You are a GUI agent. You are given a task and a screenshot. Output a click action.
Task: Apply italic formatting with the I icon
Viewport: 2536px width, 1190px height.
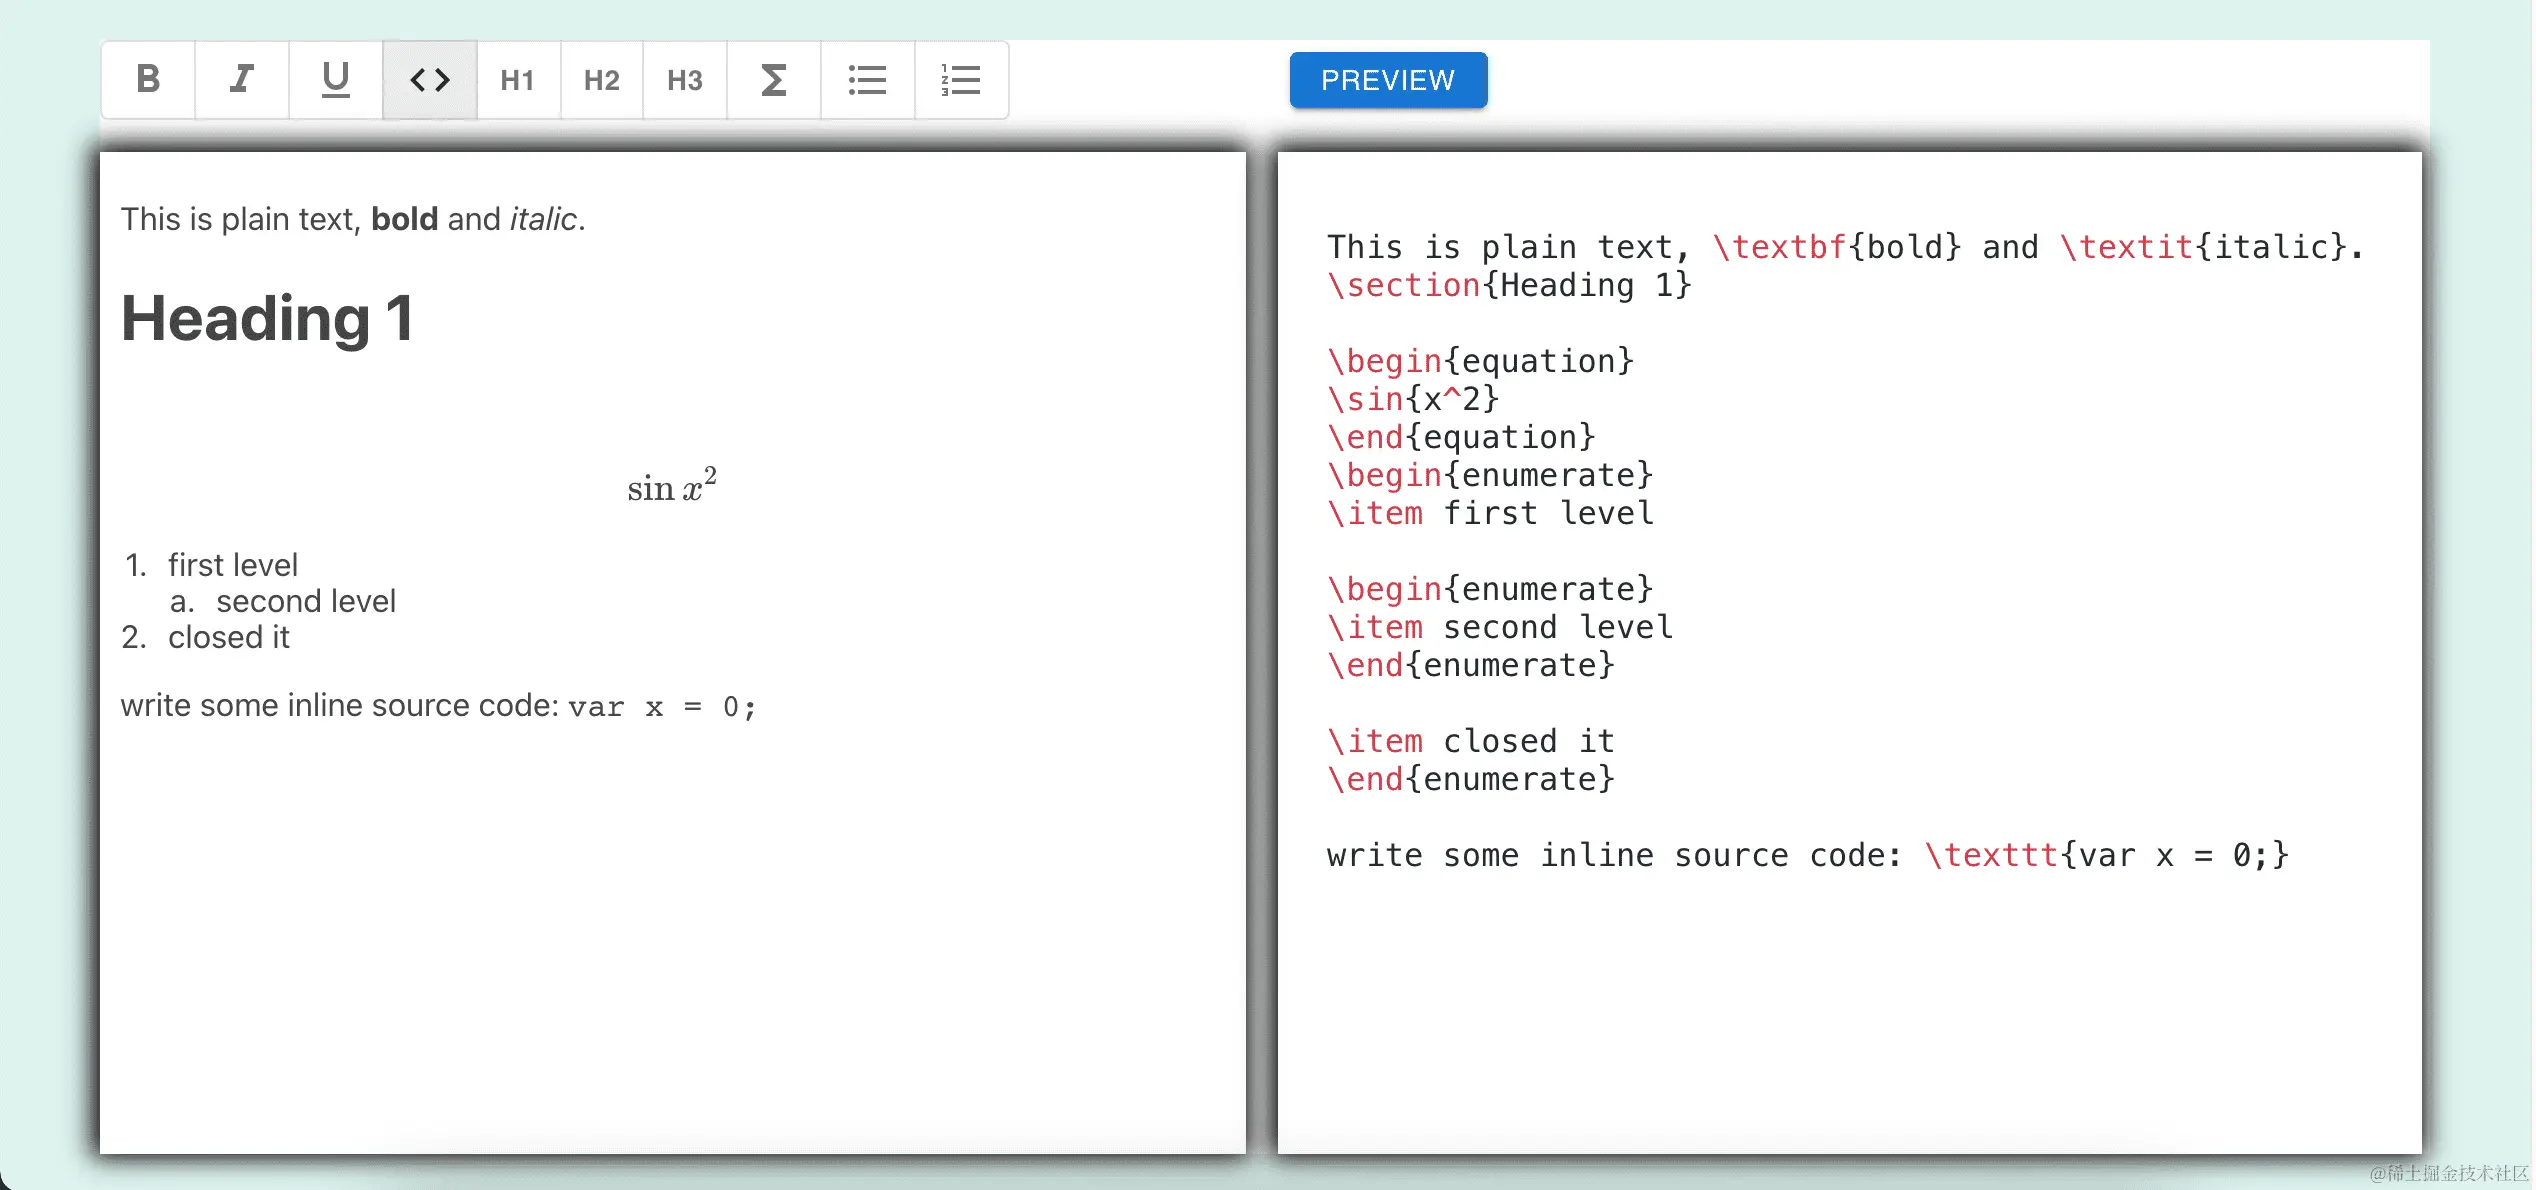tap(241, 80)
